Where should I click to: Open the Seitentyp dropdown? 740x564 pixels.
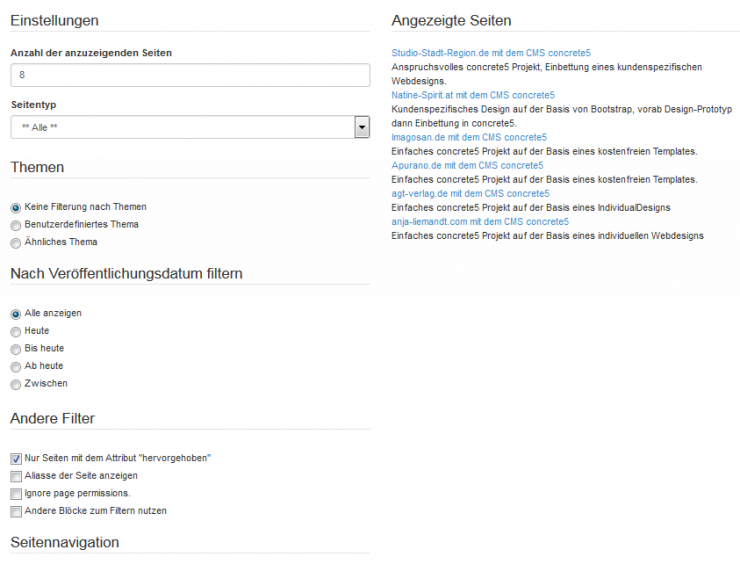pyautogui.click(x=190, y=127)
